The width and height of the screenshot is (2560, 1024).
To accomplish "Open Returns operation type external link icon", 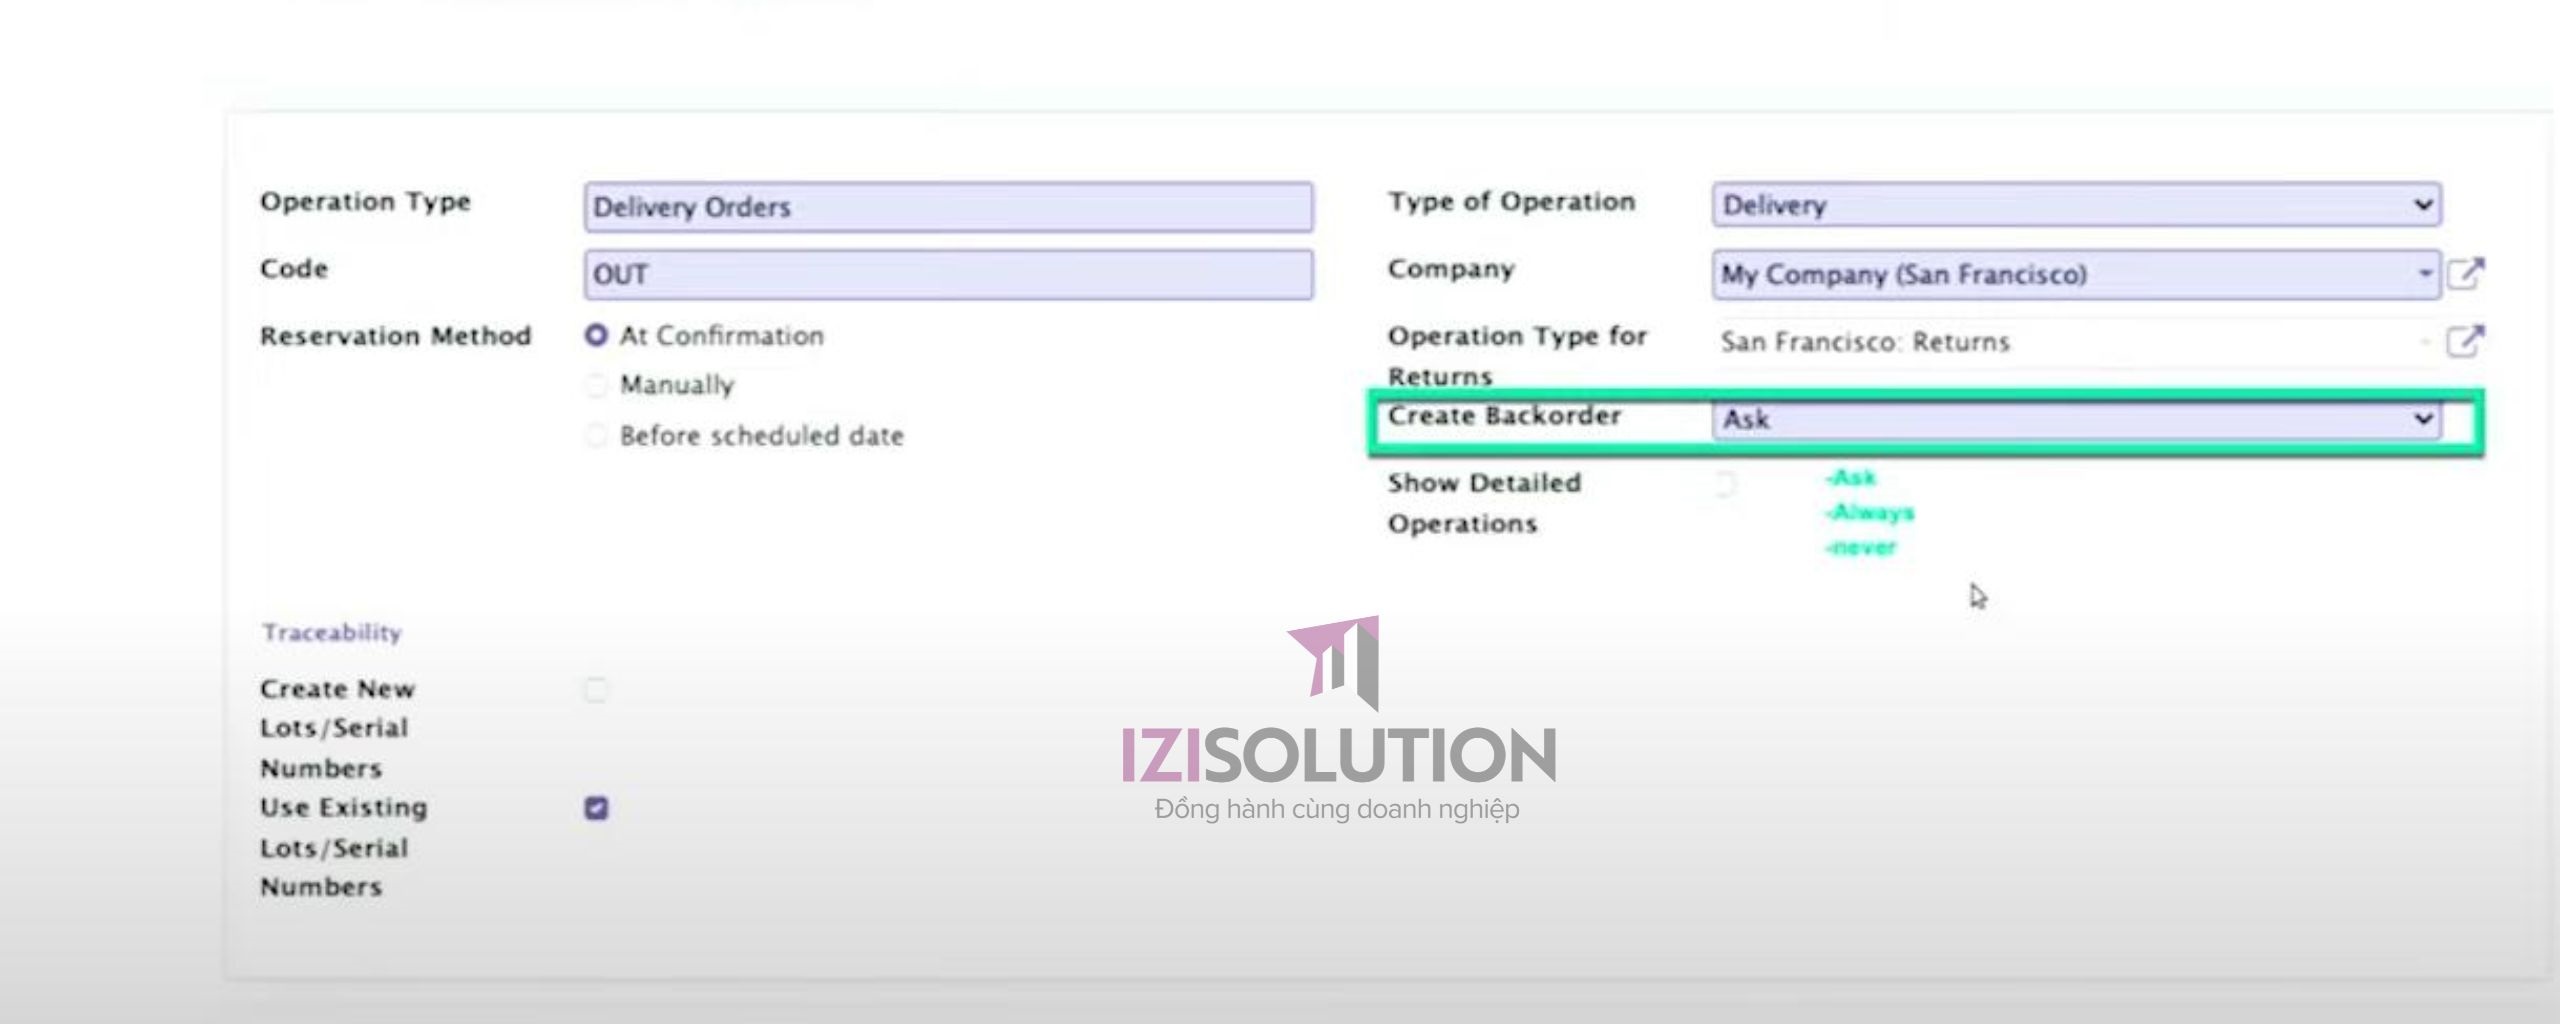I will (x=2465, y=341).
